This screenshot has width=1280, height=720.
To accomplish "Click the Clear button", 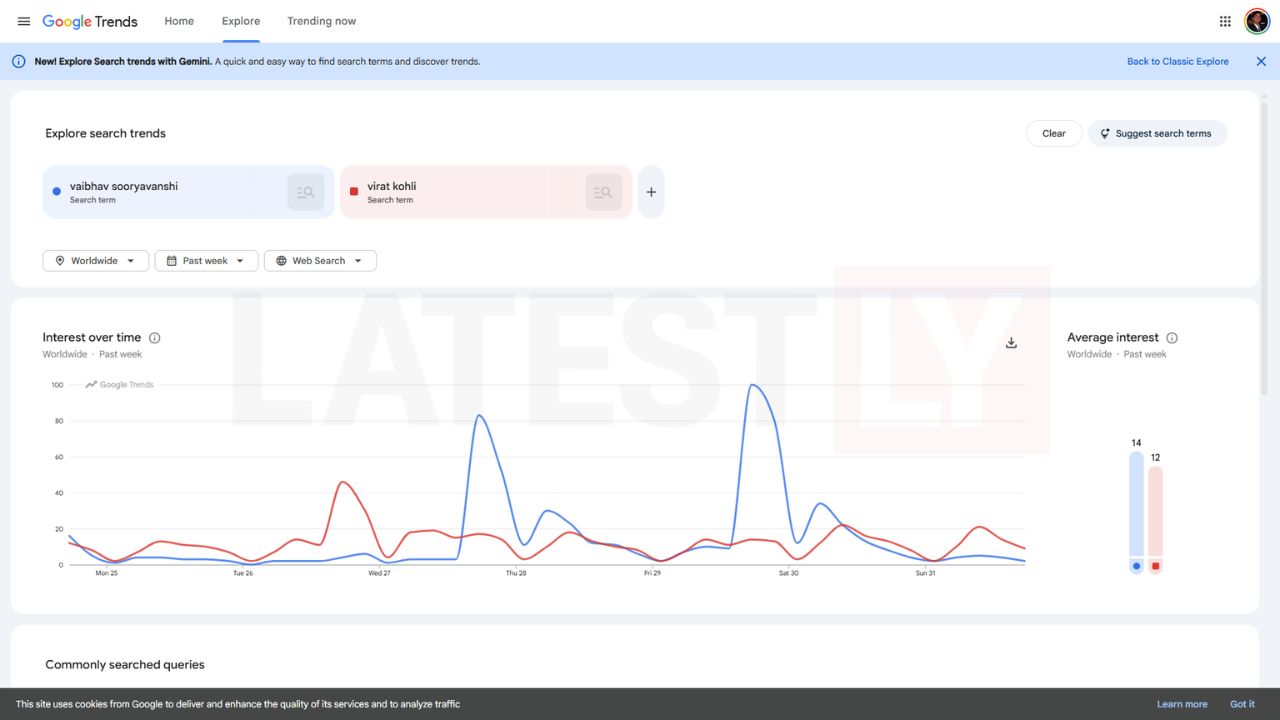I will coord(1054,133).
